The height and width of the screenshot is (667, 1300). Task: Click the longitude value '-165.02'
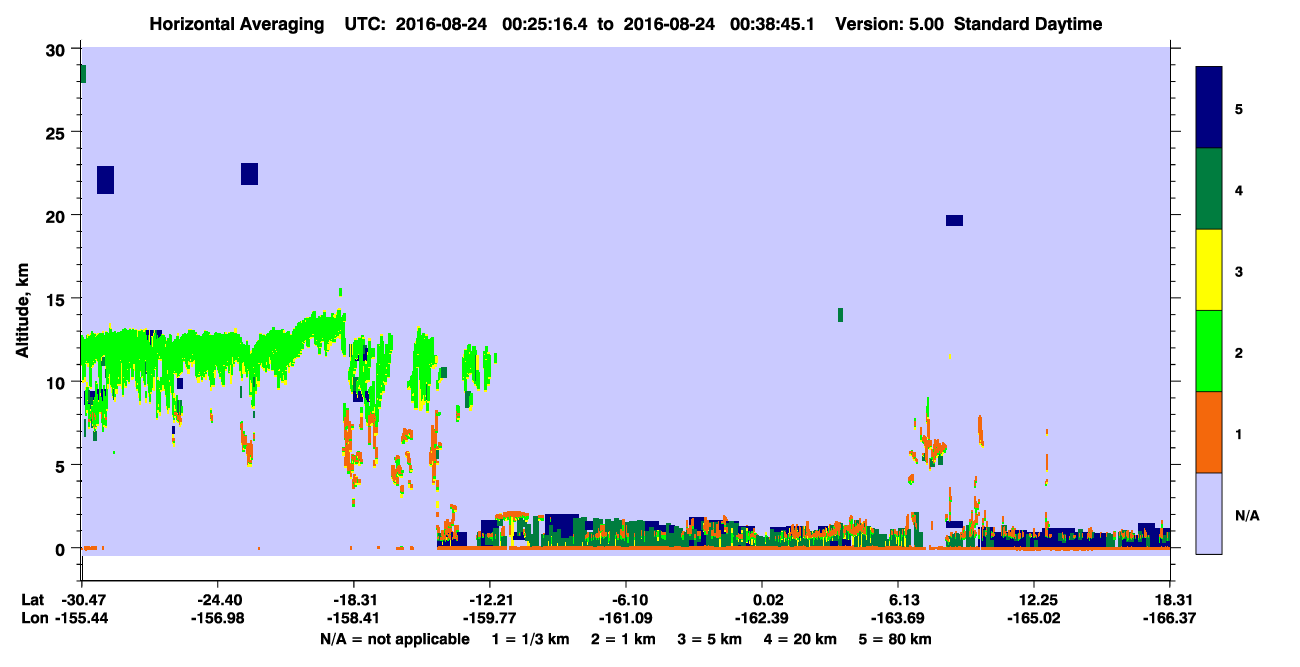[1034, 618]
